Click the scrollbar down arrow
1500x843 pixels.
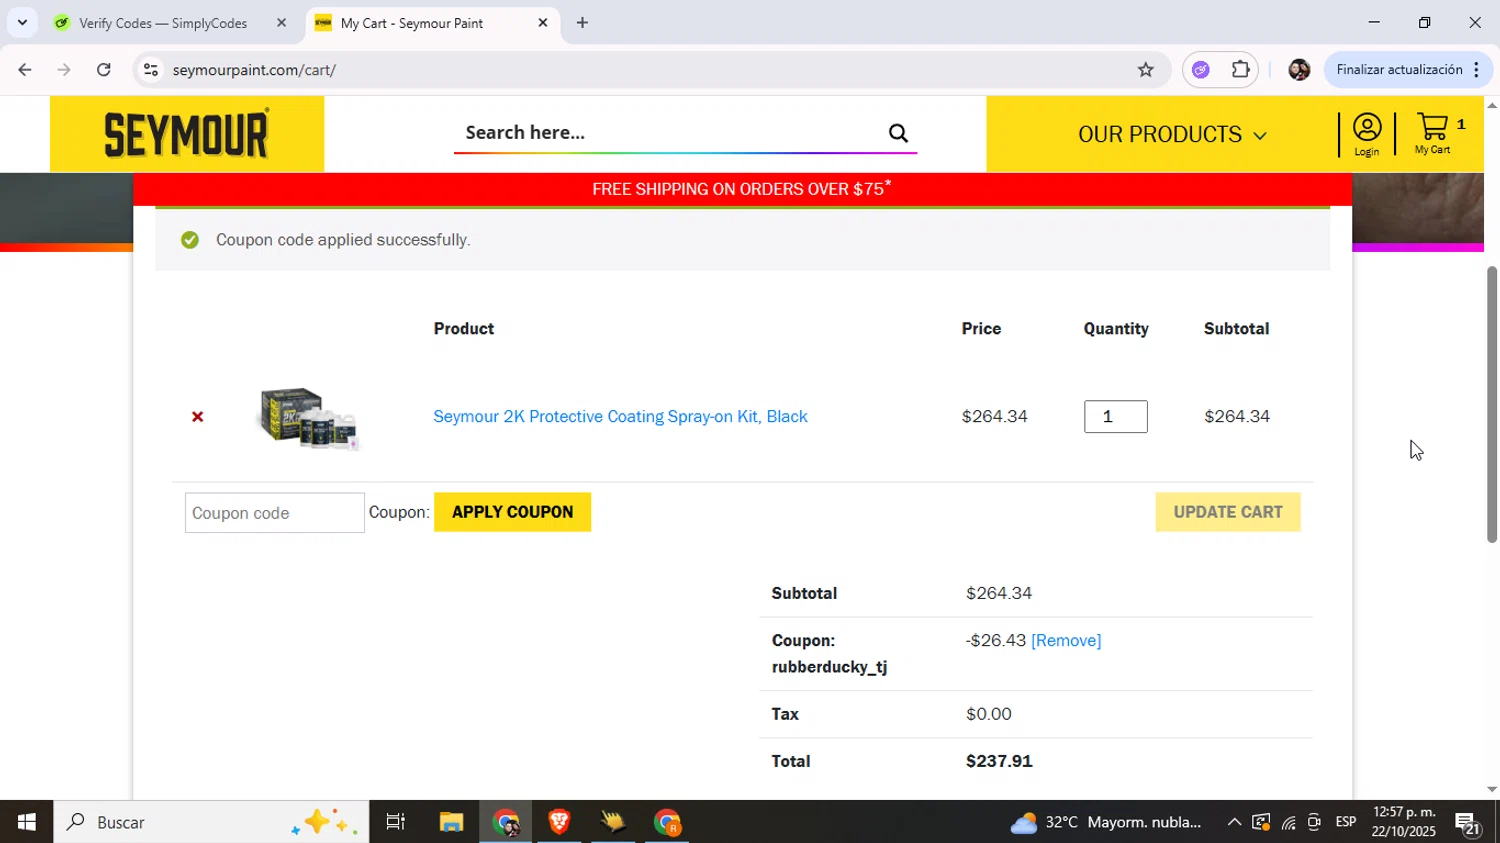point(1492,790)
